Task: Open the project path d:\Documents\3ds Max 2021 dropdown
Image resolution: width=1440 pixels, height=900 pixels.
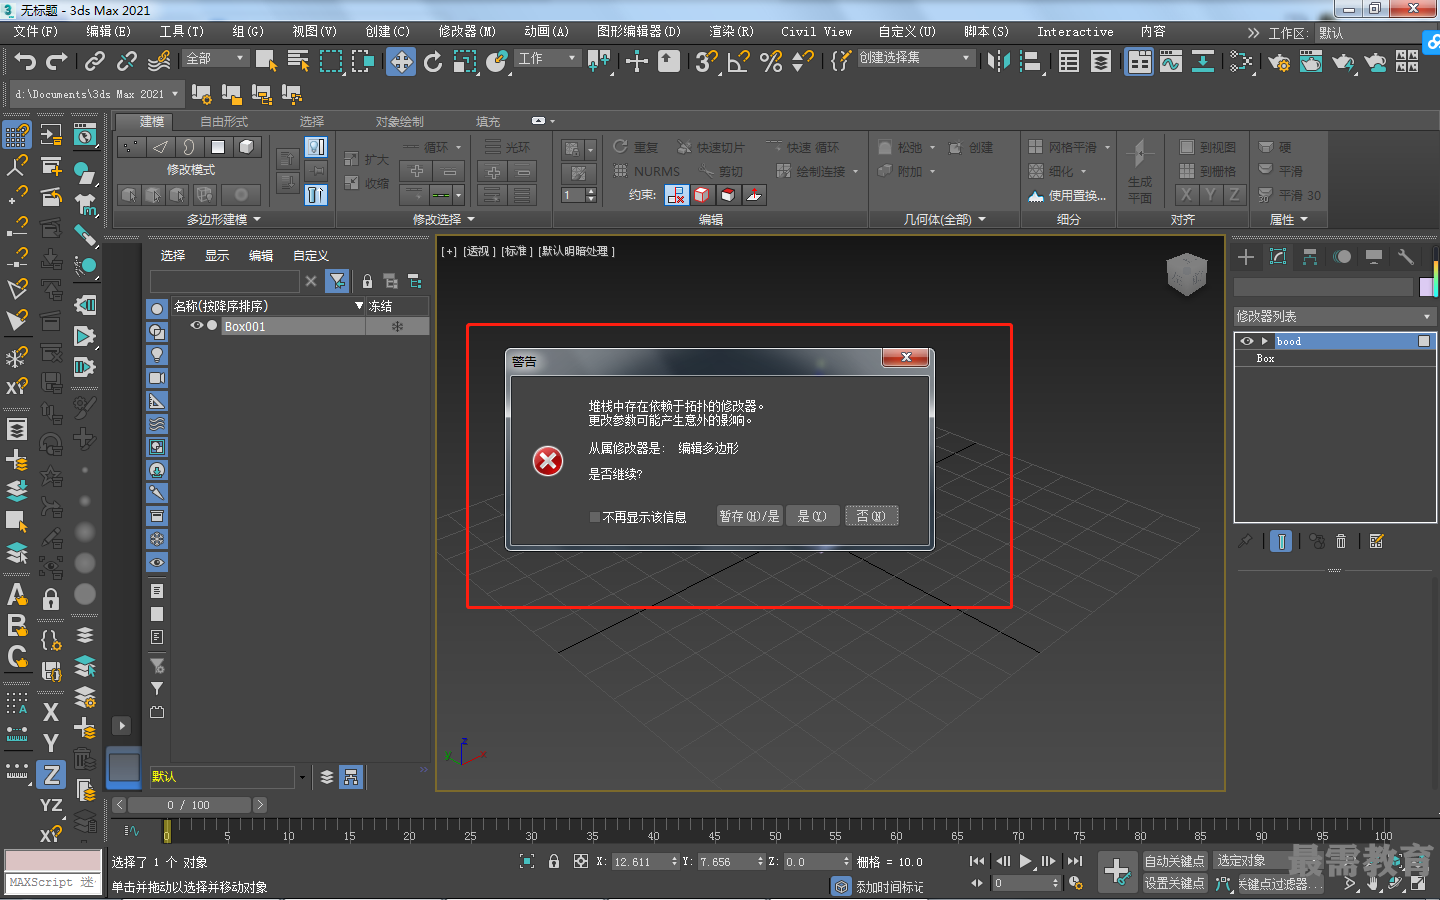Action: [x=96, y=94]
